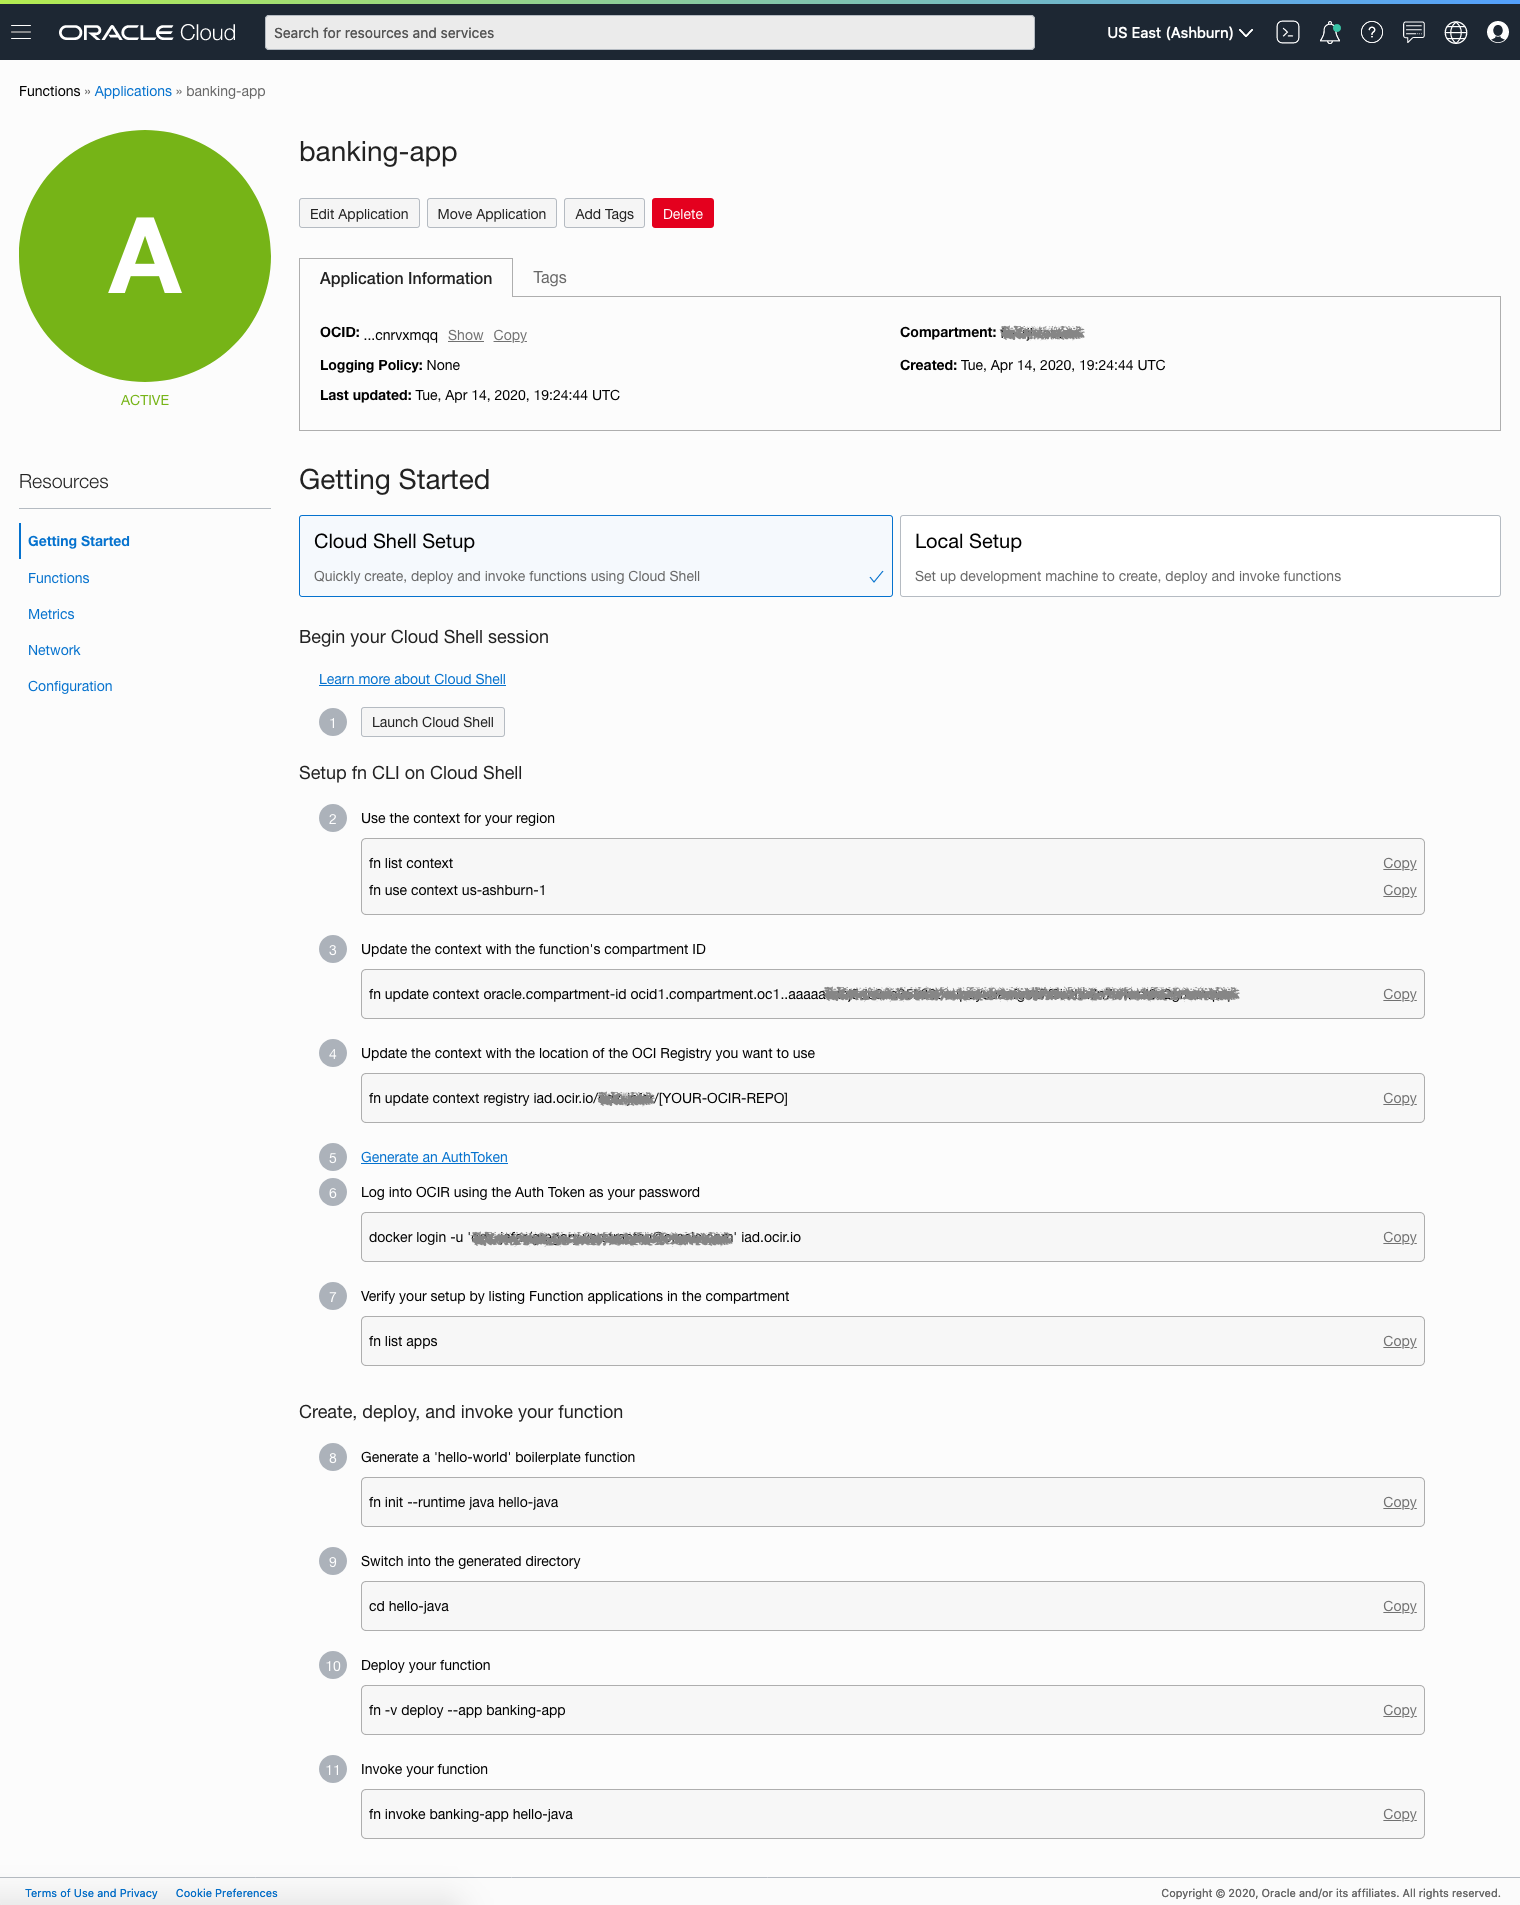The height and width of the screenshot is (1905, 1520).
Task: Click the red Delete button
Action: click(x=683, y=214)
